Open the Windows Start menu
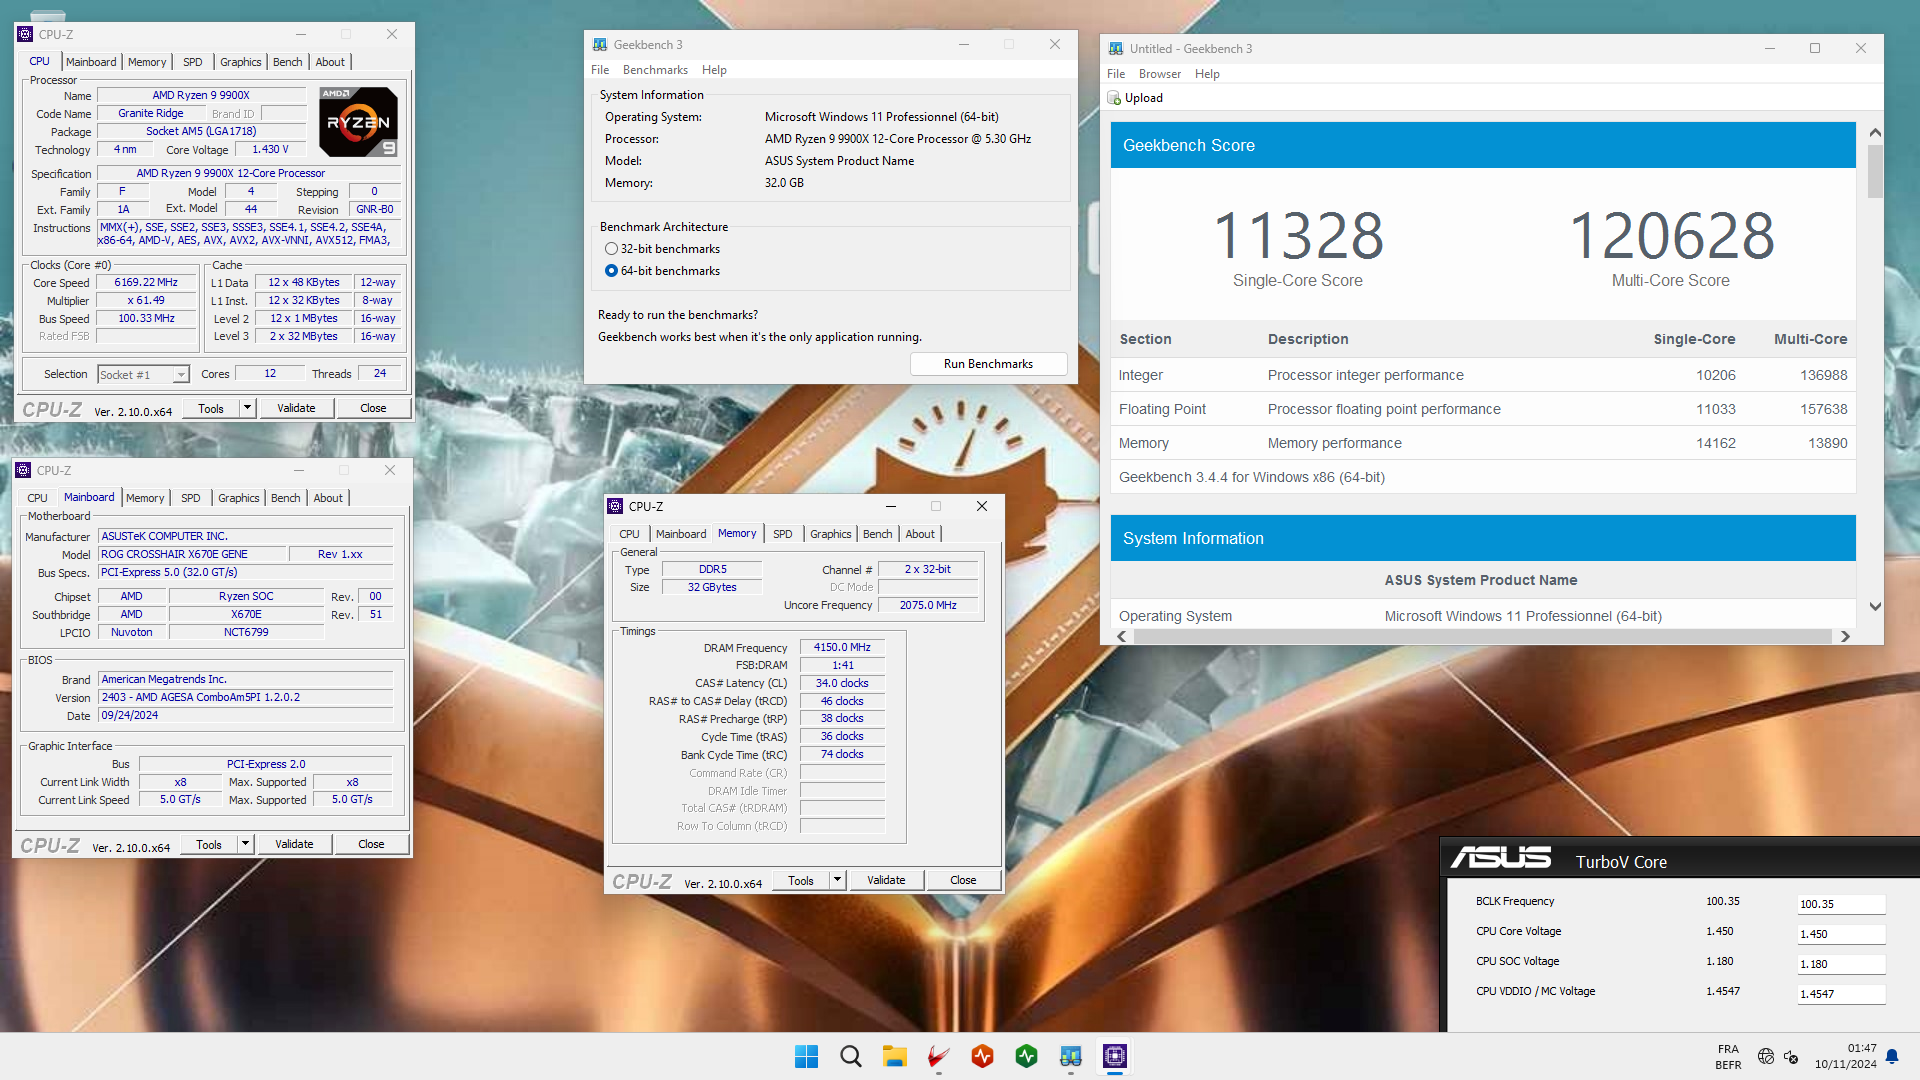This screenshot has width=1920, height=1080. click(806, 1056)
